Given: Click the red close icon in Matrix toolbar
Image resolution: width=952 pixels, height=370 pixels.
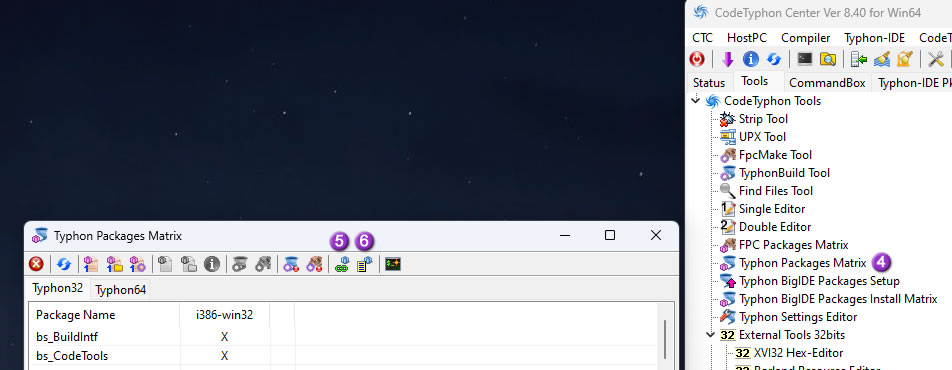Looking at the screenshot, I should coord(36,264).
